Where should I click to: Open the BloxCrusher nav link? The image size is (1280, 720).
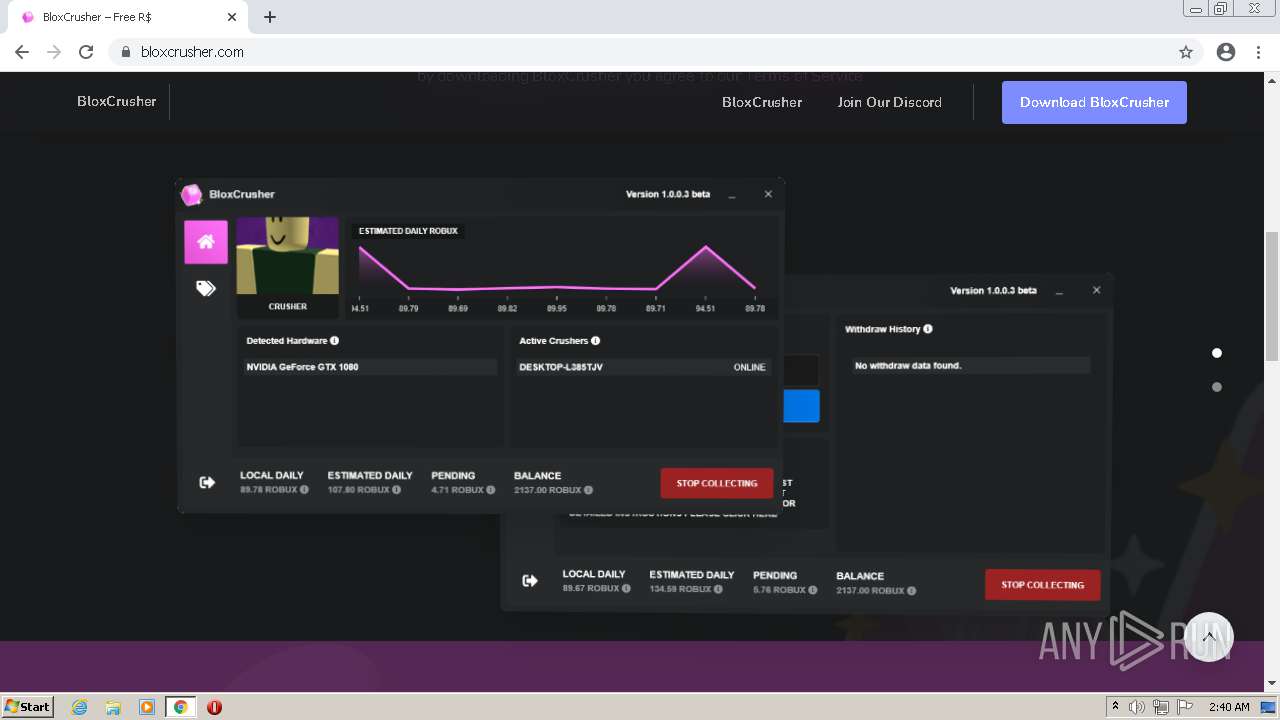(x=762, y=102)
